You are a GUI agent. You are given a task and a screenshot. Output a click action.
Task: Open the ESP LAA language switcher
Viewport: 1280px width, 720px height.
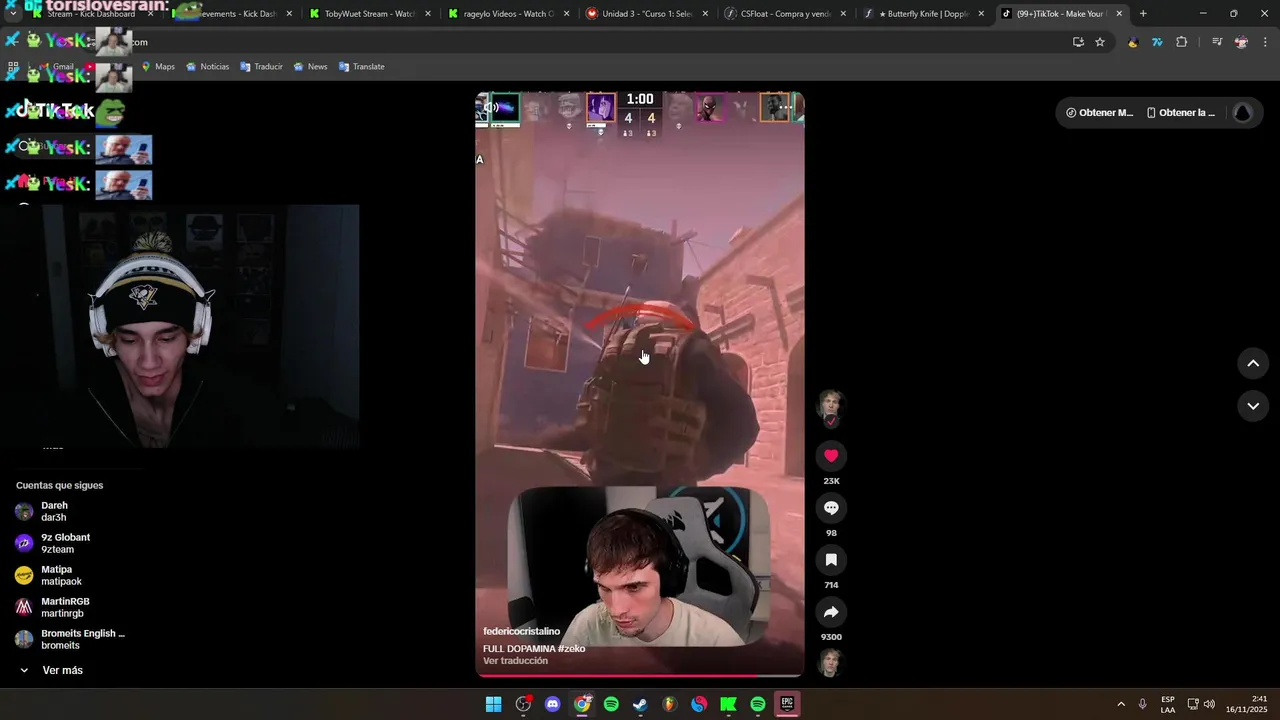point(1168,705)
